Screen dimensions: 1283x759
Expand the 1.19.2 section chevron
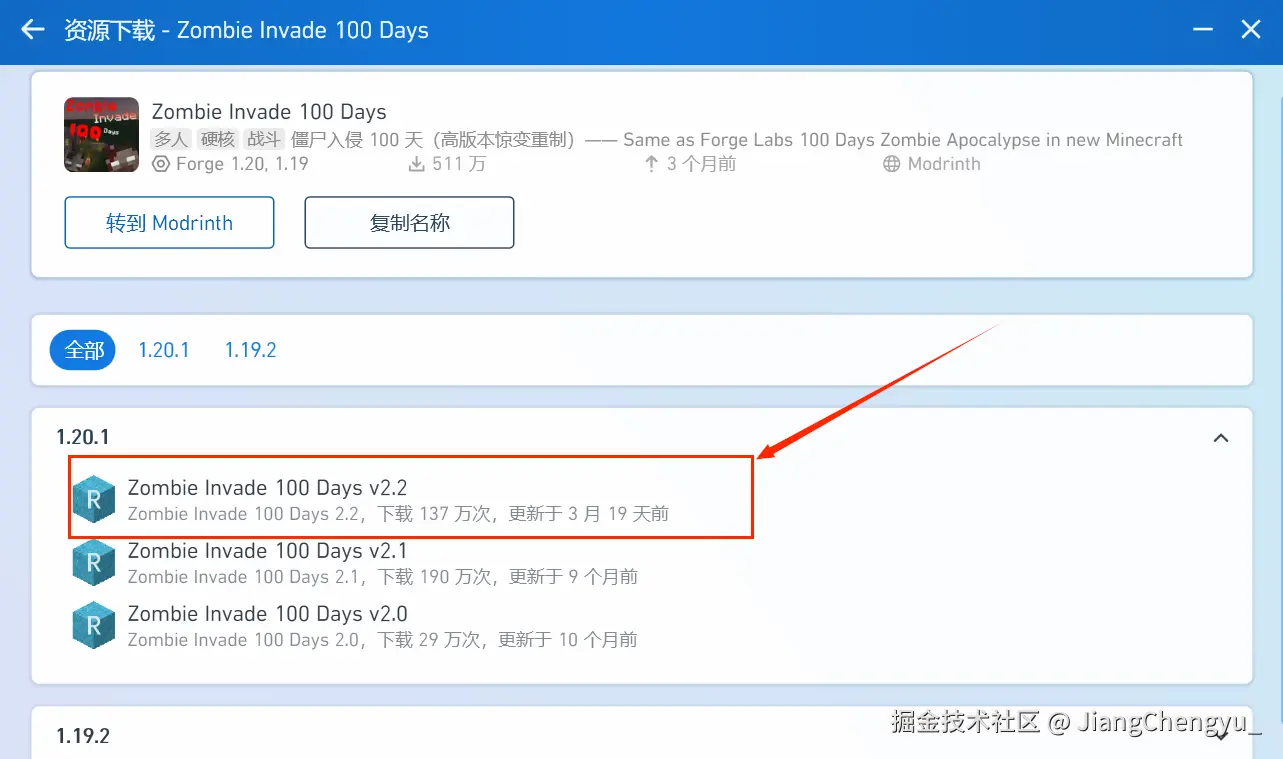[x=1221, y=735]
